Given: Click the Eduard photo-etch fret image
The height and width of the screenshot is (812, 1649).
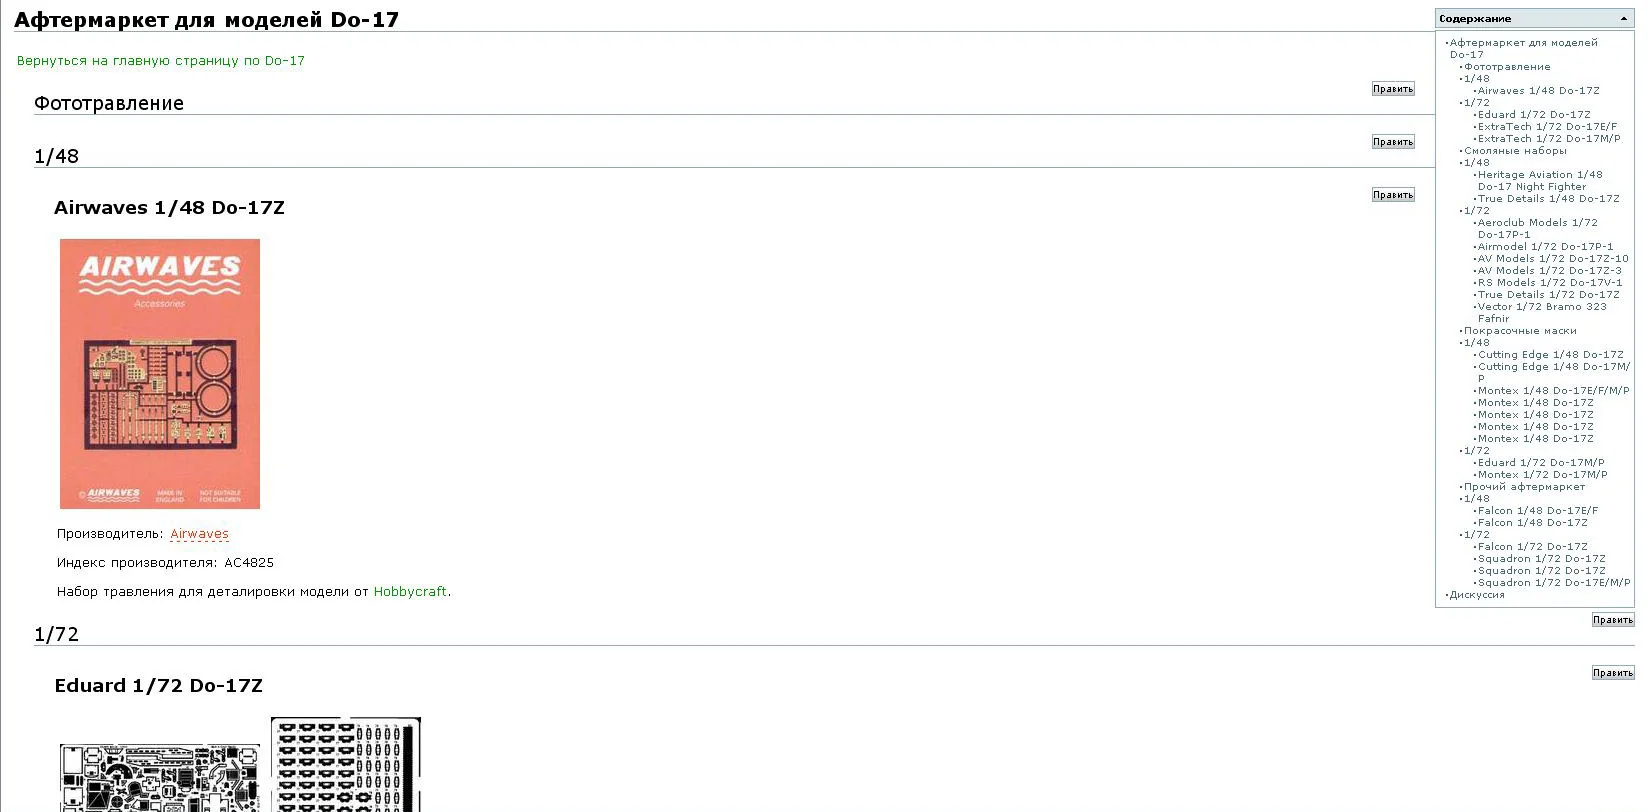Looking at the screenshot, I should 160,777.
